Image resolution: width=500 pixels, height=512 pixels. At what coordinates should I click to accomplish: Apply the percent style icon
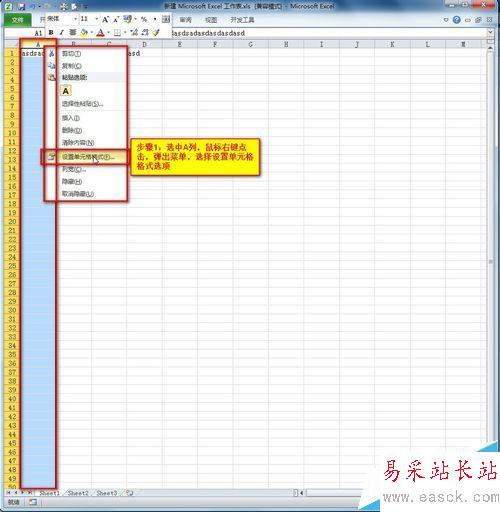pos(144,19)
